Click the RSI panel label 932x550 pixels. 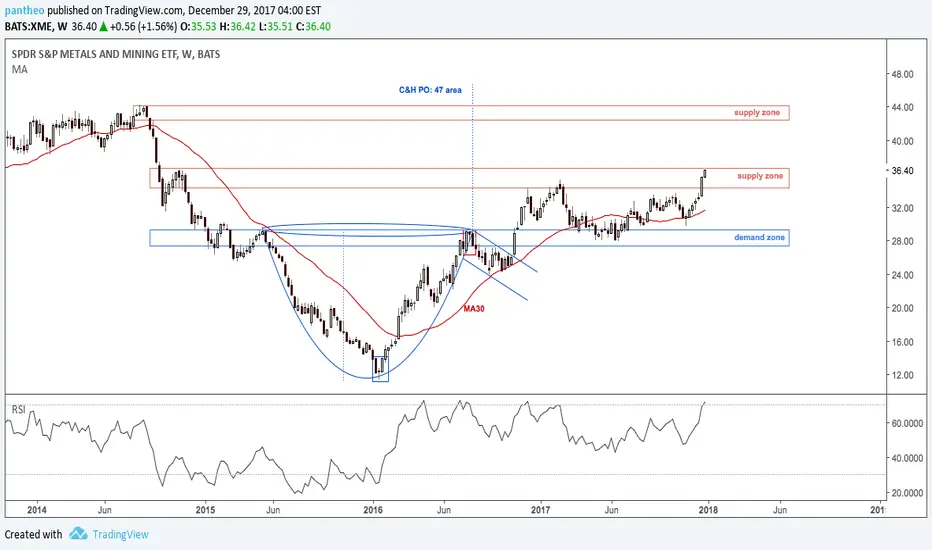point(18,410)
